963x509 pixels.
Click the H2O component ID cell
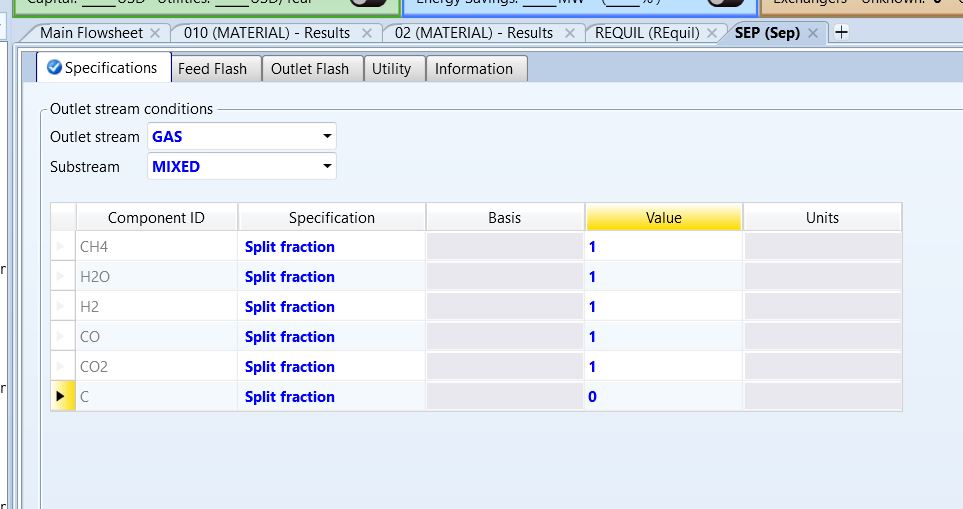pos(157,277)
